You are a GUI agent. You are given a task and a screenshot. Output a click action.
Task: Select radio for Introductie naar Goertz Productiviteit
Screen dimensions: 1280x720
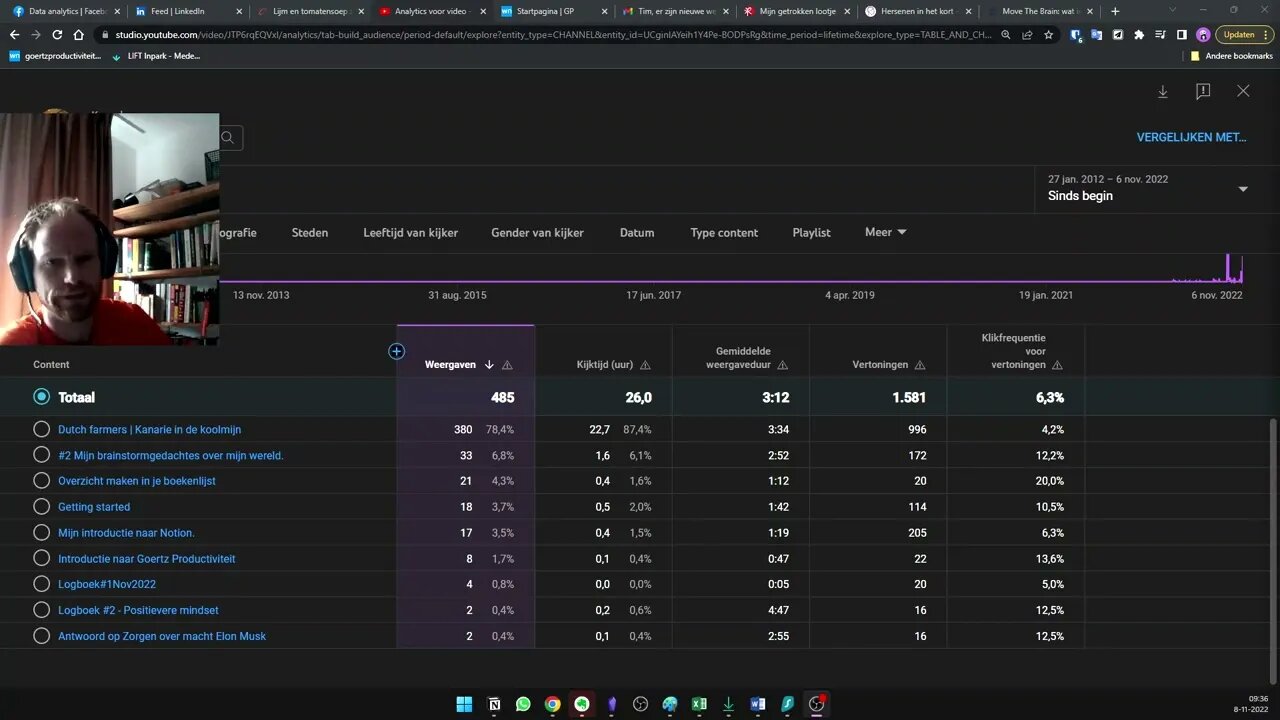click(41, 558)
